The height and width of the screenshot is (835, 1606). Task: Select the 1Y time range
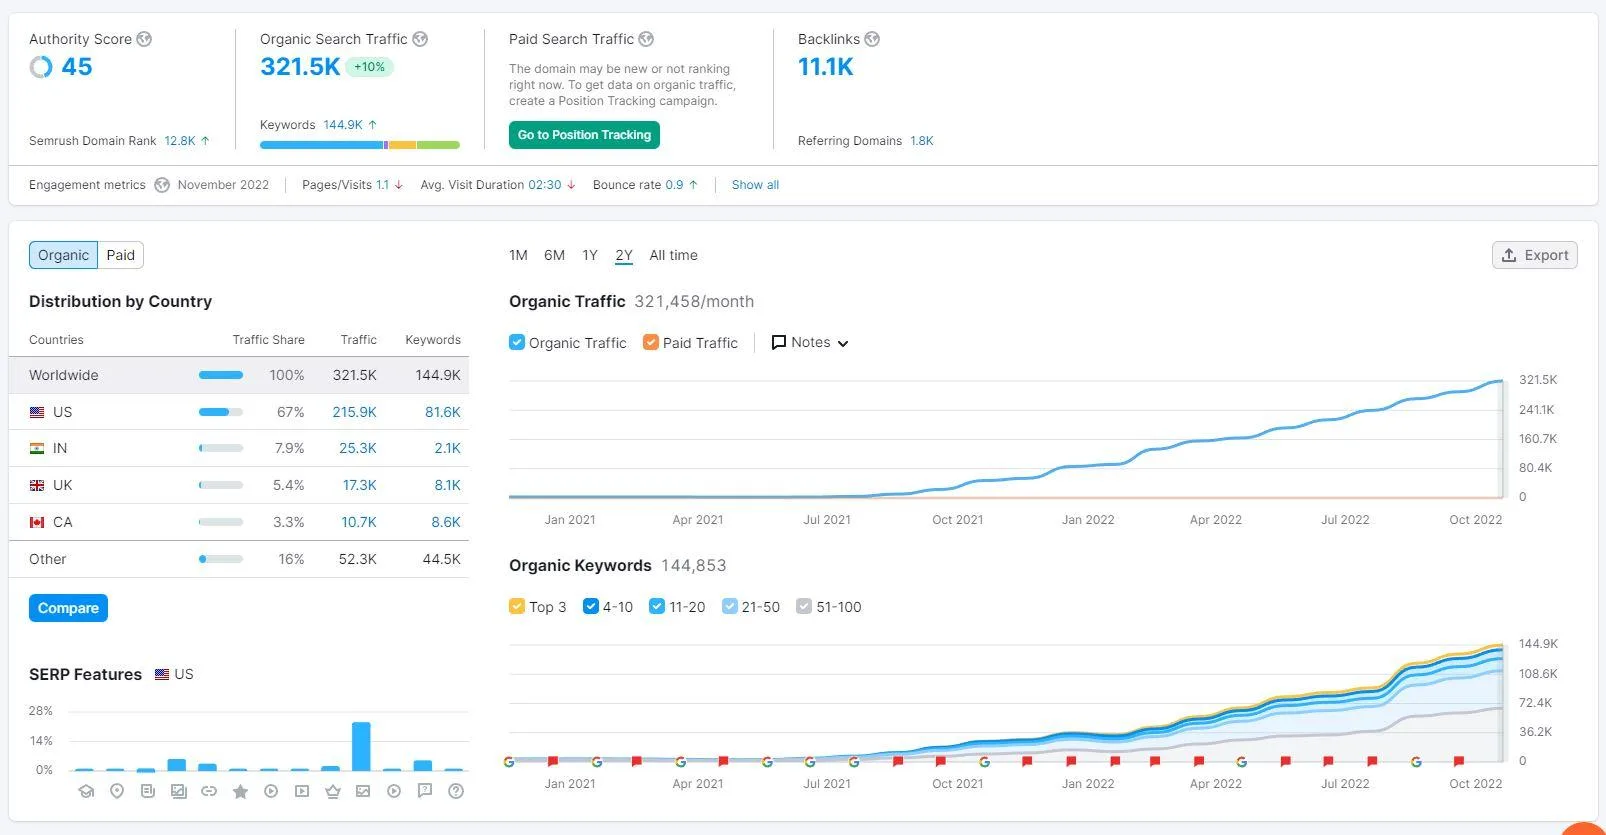coord(590,255)
